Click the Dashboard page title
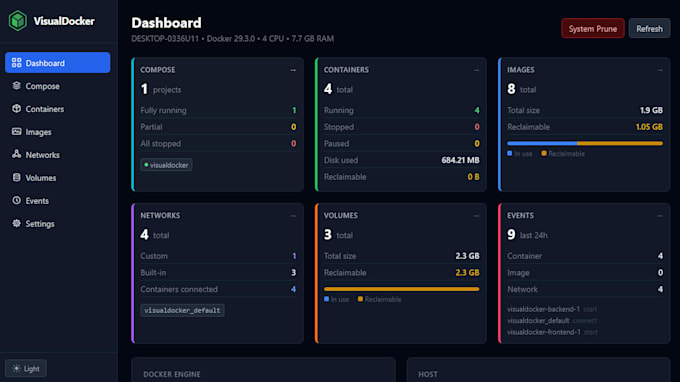The width and height of the screenshot is (680, 382). coord(167,23)
